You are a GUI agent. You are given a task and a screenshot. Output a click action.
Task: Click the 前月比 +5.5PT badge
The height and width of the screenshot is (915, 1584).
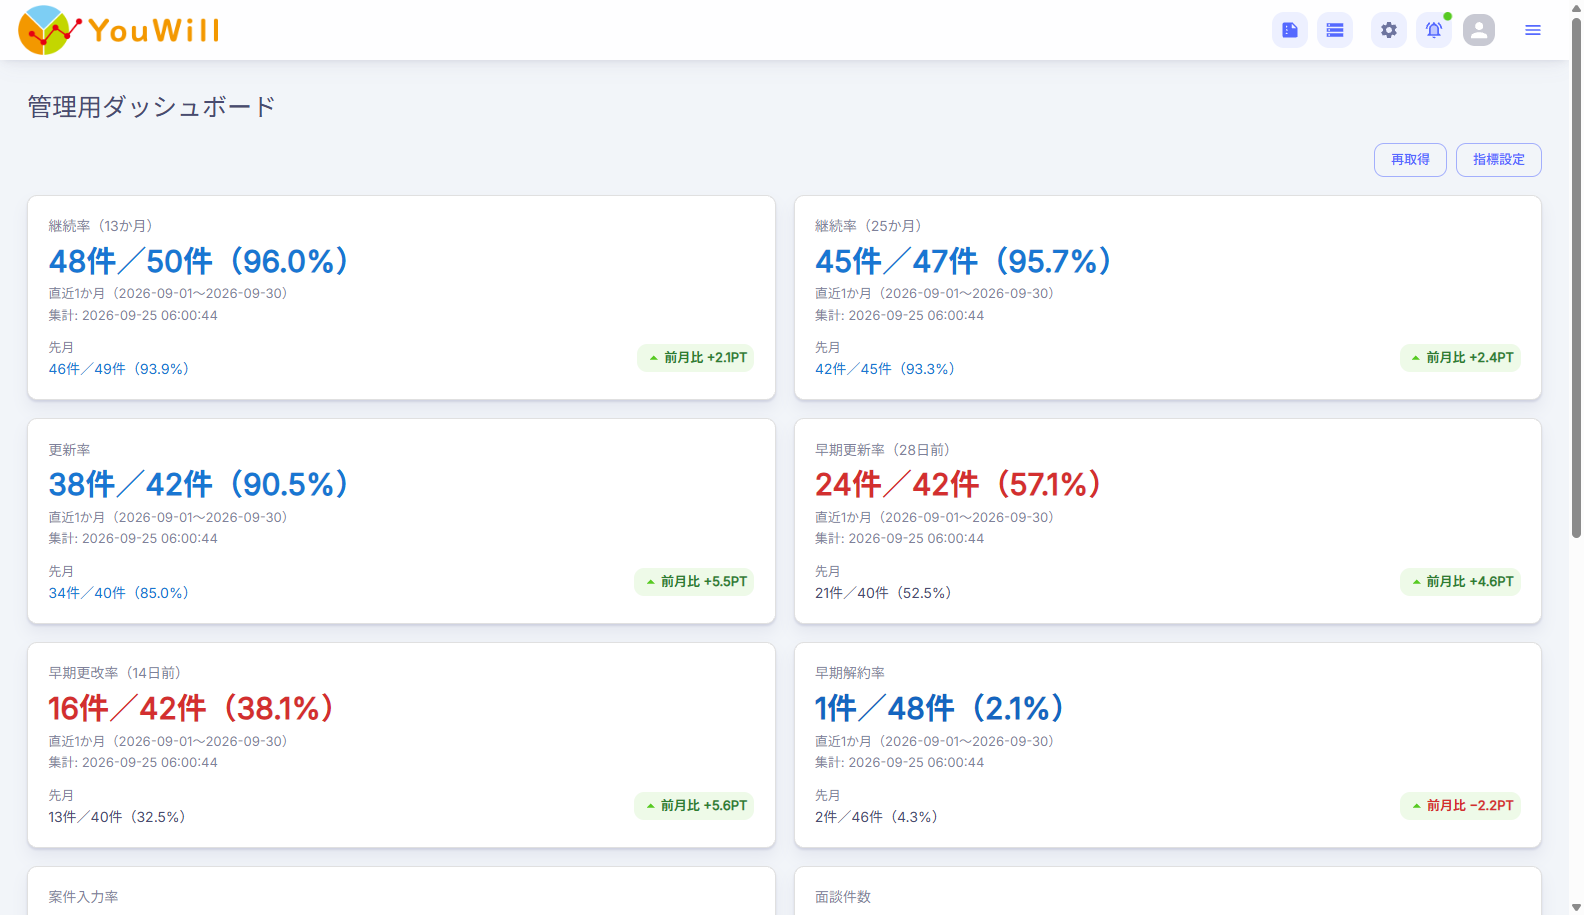pos(694,582)
